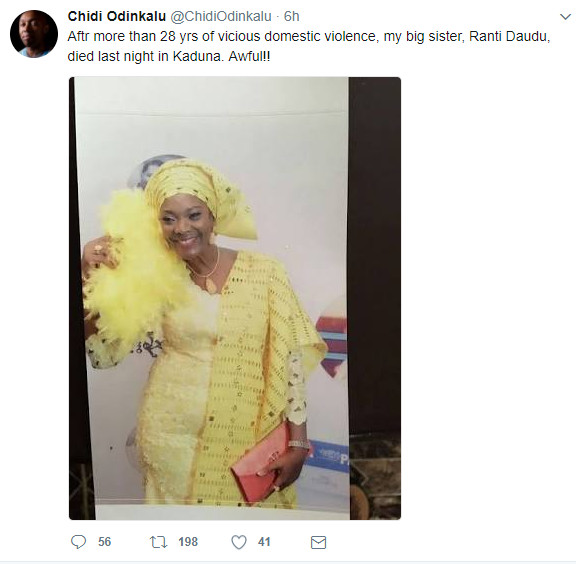Image resolution: width=576 pixels, height=564 pixels.
Task: Show the 198 retweets count
Action: click(188, 542)
